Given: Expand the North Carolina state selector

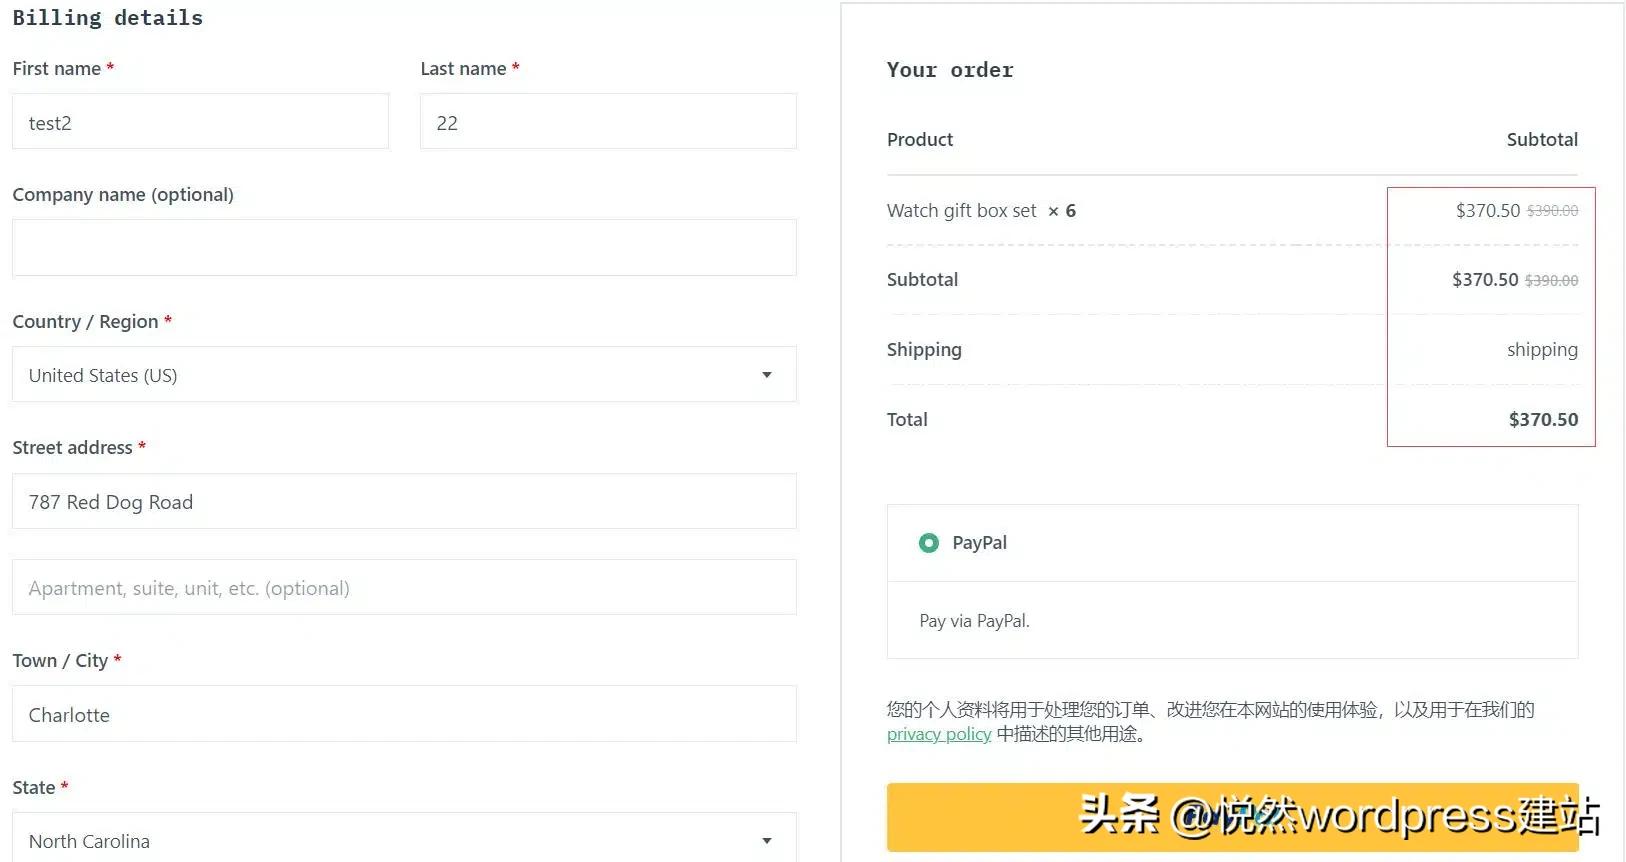Looking at the screenshot, I should 403,840.
